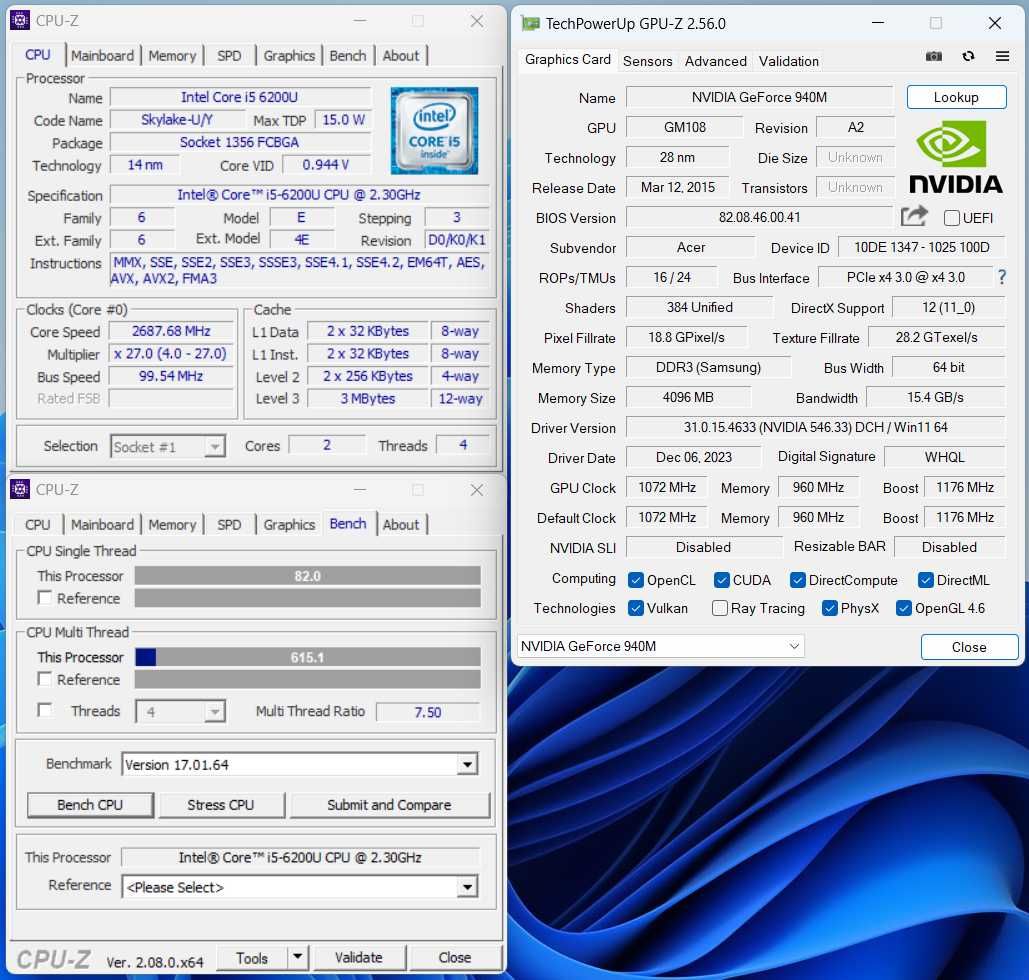Click the GPU-Z refresh icon
This screenshot has height=980, width=1029.
point(968,56)
